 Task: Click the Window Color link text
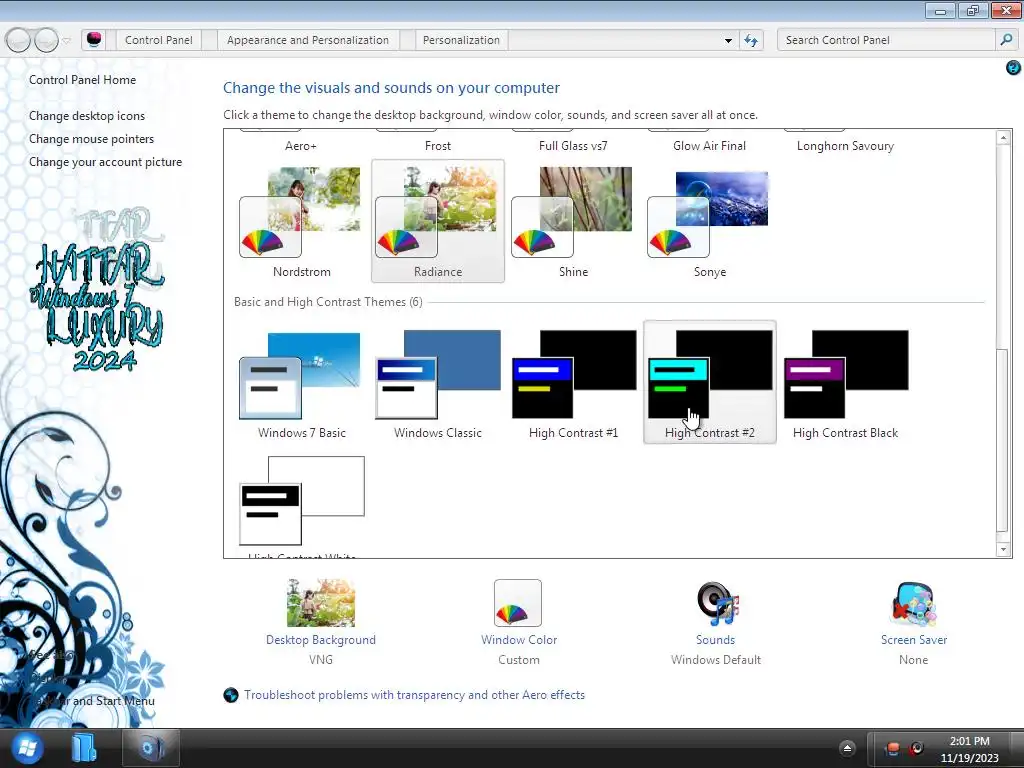pos(519,640)
